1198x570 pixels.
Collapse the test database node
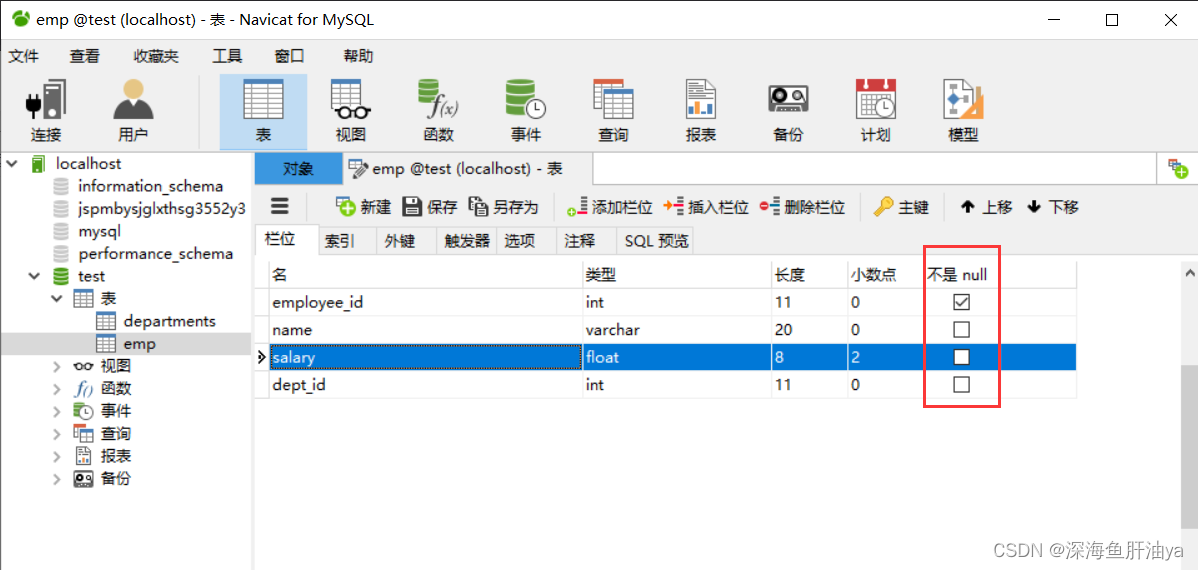(x=34, y=276)
